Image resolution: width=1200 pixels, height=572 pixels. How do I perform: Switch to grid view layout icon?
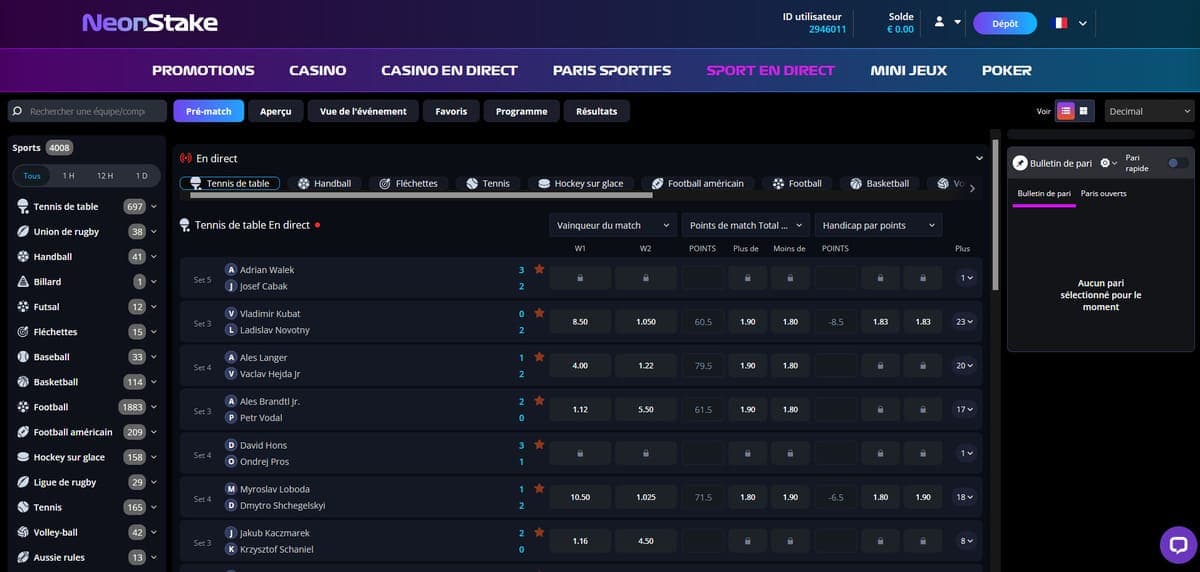coord(1084,111)
